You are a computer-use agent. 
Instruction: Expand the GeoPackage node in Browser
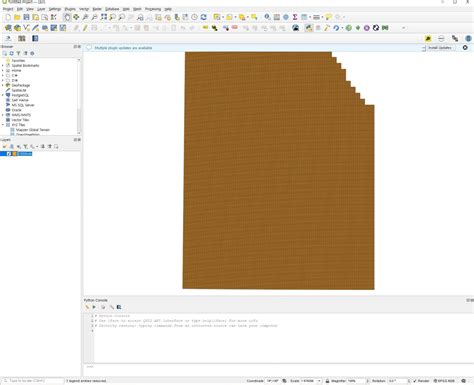click(3, 85)
